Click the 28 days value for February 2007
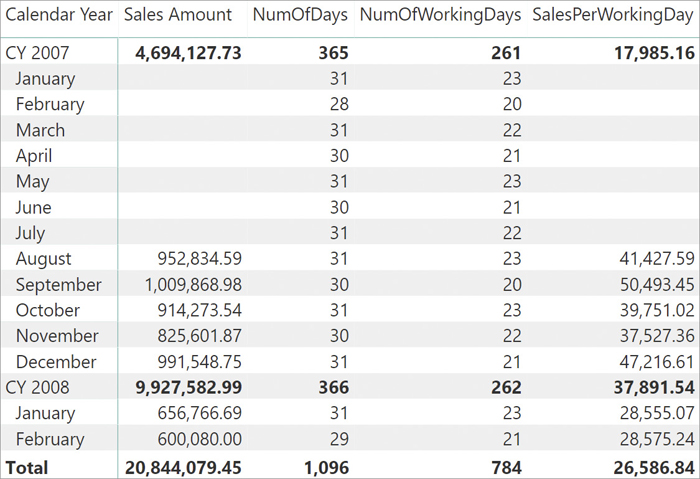Screen dimensions: 700x479 pos(339,104)
